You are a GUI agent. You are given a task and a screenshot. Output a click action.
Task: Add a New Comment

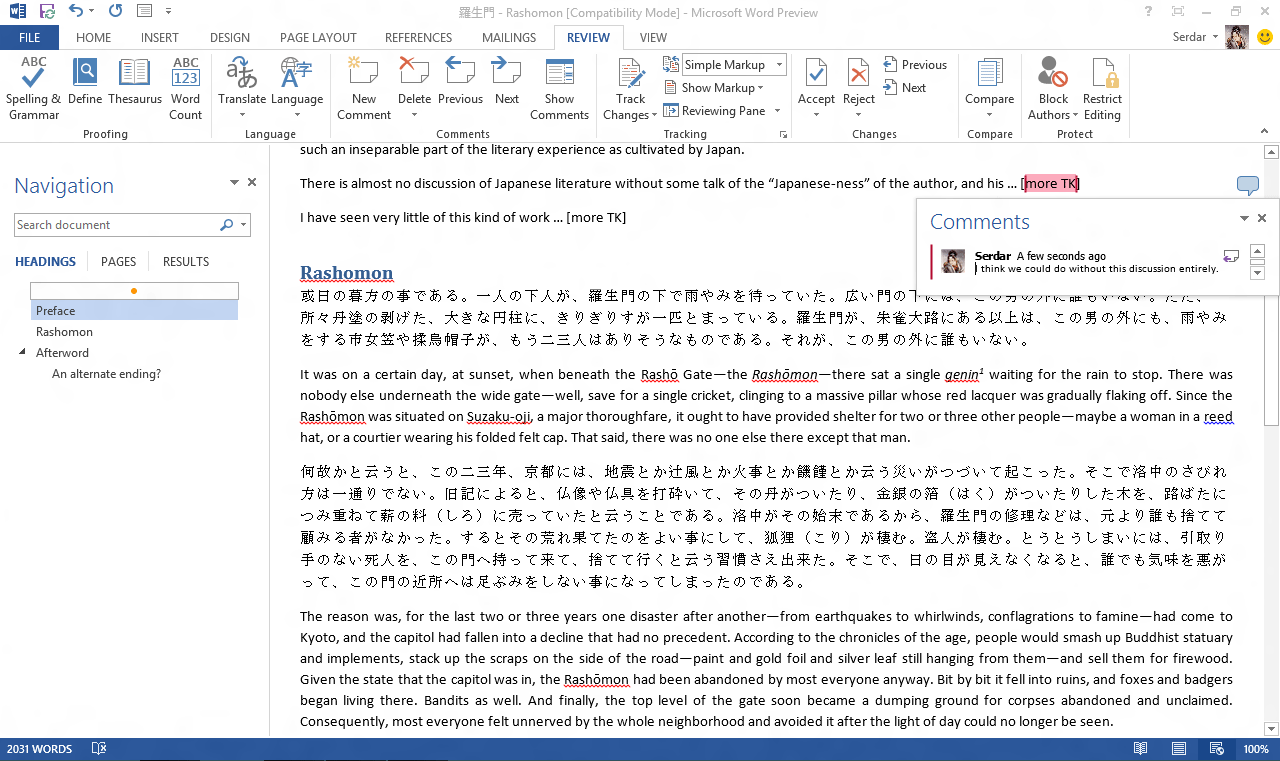pos(364,88)
